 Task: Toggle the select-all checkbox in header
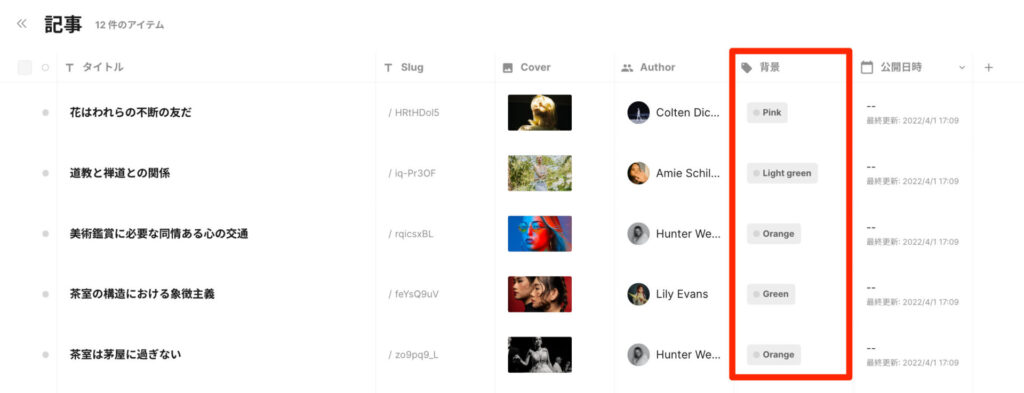coord(25,67)
